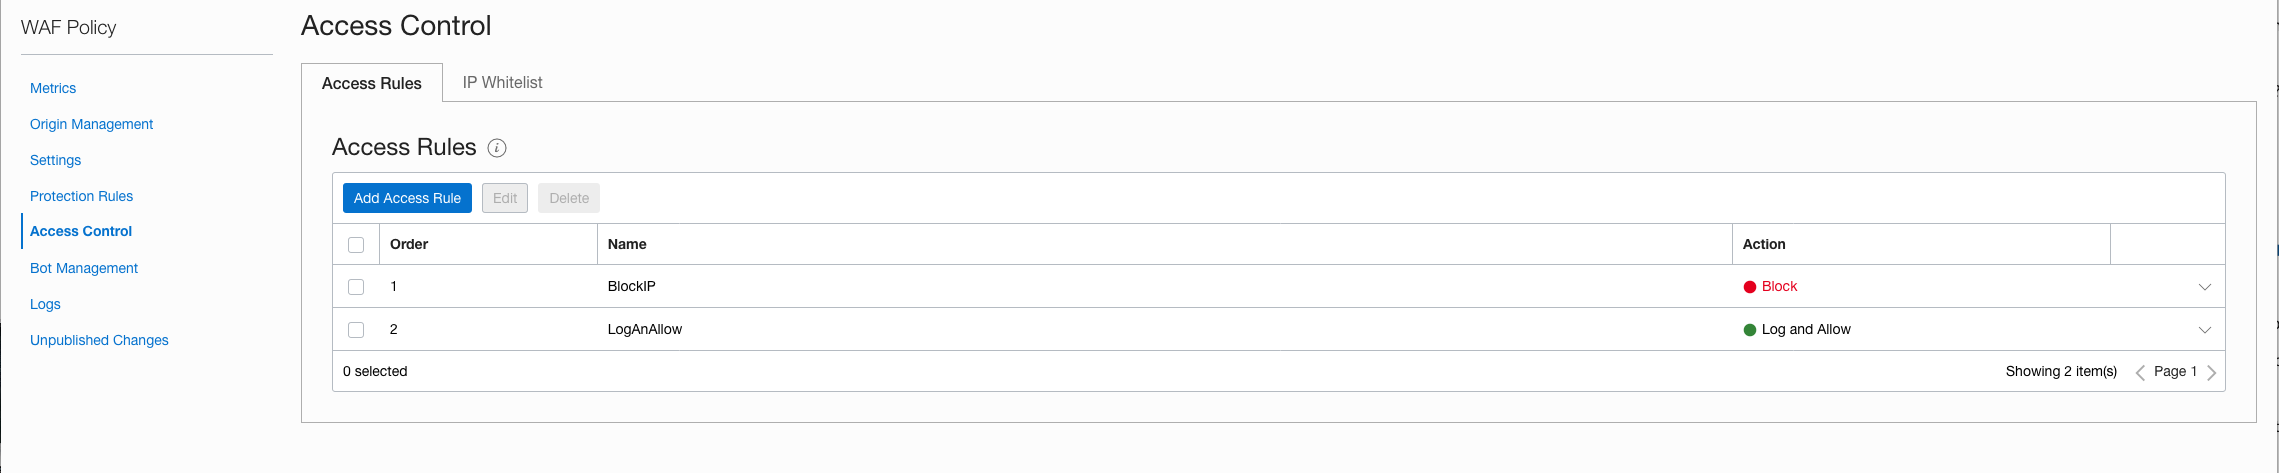Open Bot Management in the sidebar

tap(84, 268)
